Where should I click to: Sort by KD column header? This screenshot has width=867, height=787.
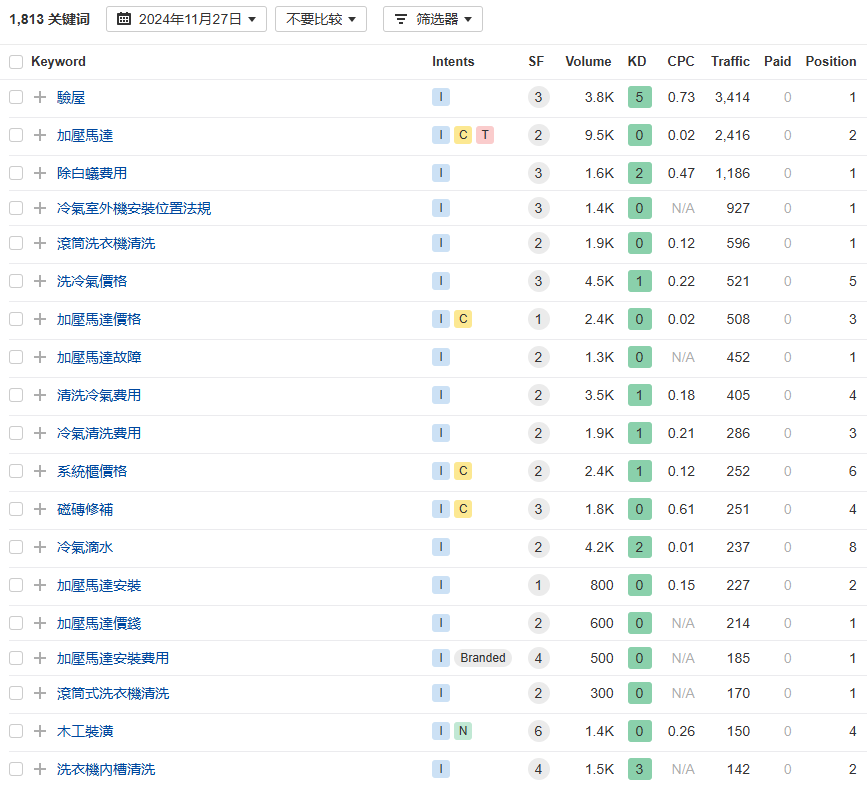coord(637,61)
